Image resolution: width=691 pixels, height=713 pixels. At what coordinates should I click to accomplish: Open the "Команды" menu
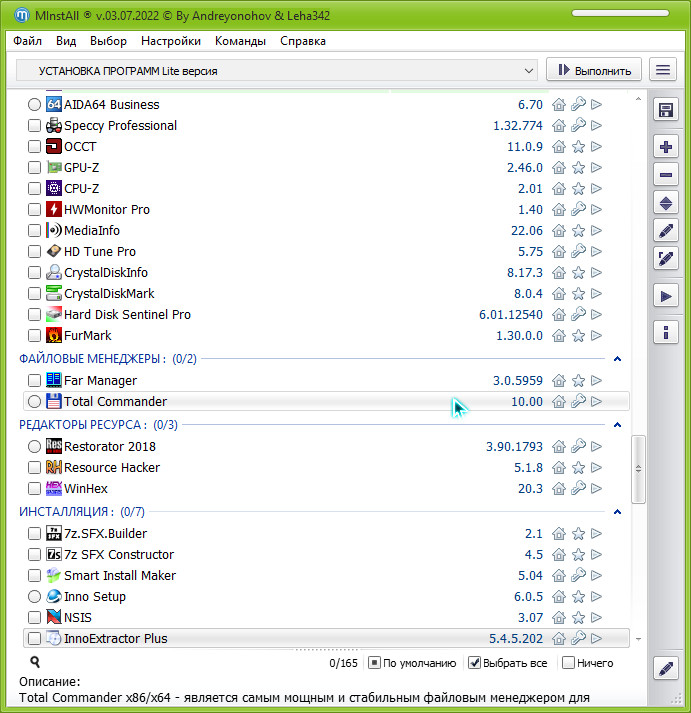click(x=240, y=41)
